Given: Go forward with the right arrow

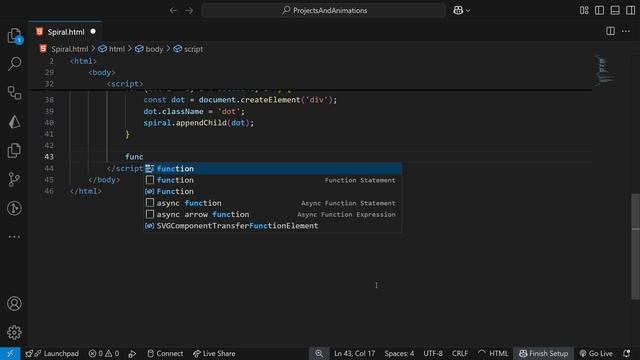Looking at the screenshot, I should coord(189,11).
